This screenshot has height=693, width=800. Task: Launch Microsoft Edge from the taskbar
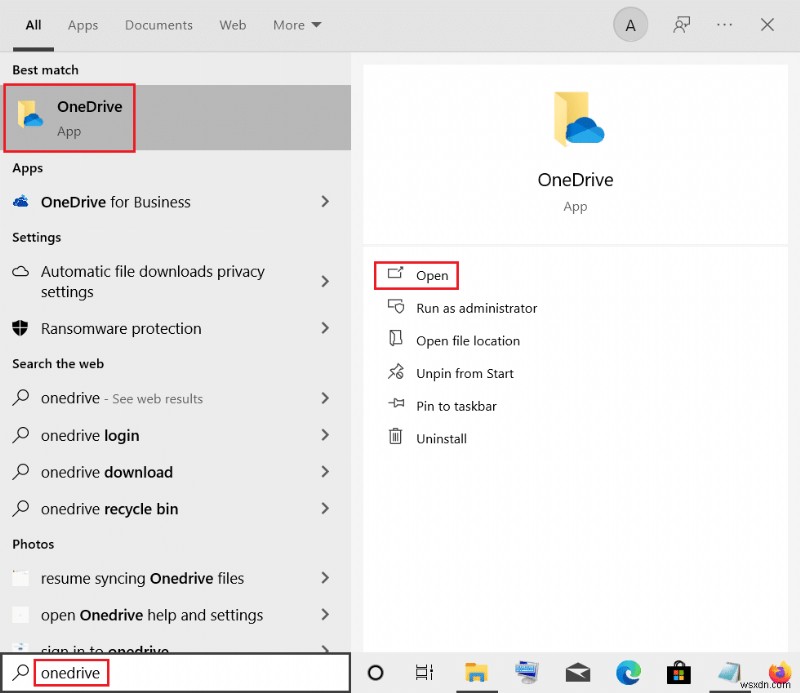(x=628, y=673)
